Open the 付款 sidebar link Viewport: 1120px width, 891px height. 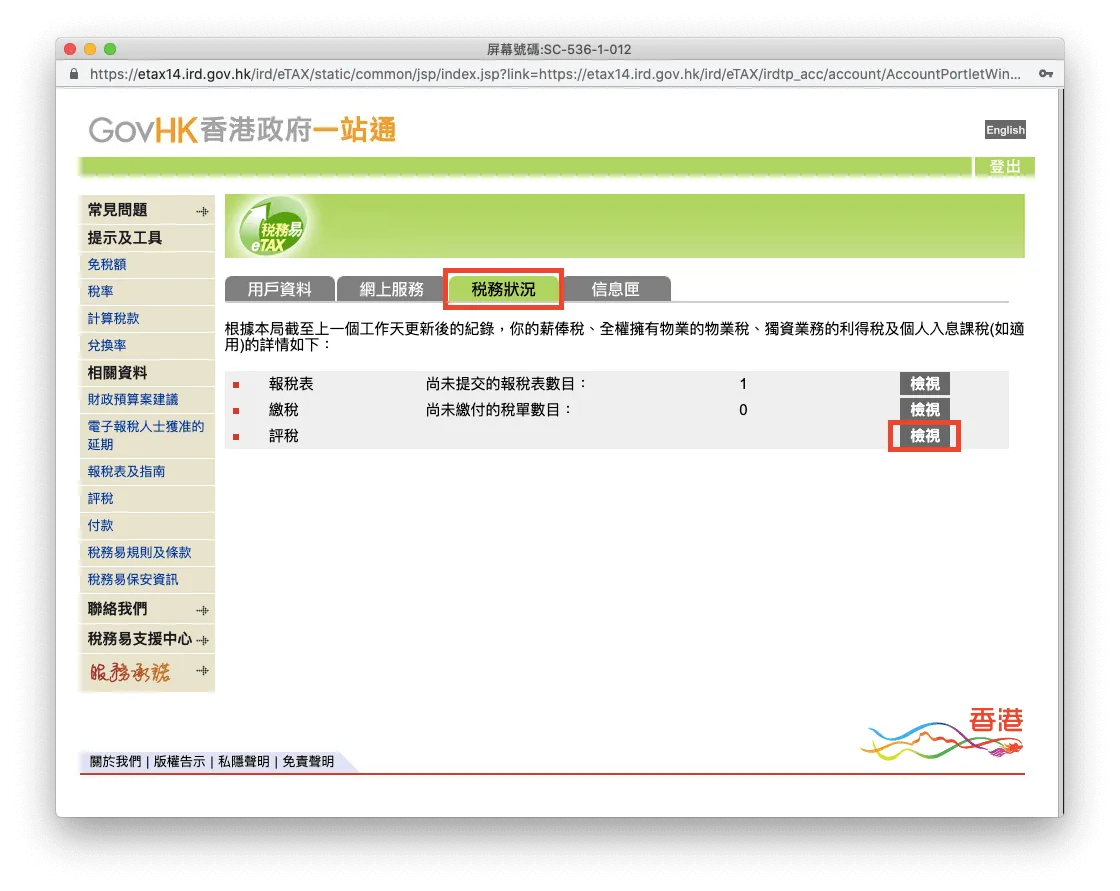click(101, 525)
